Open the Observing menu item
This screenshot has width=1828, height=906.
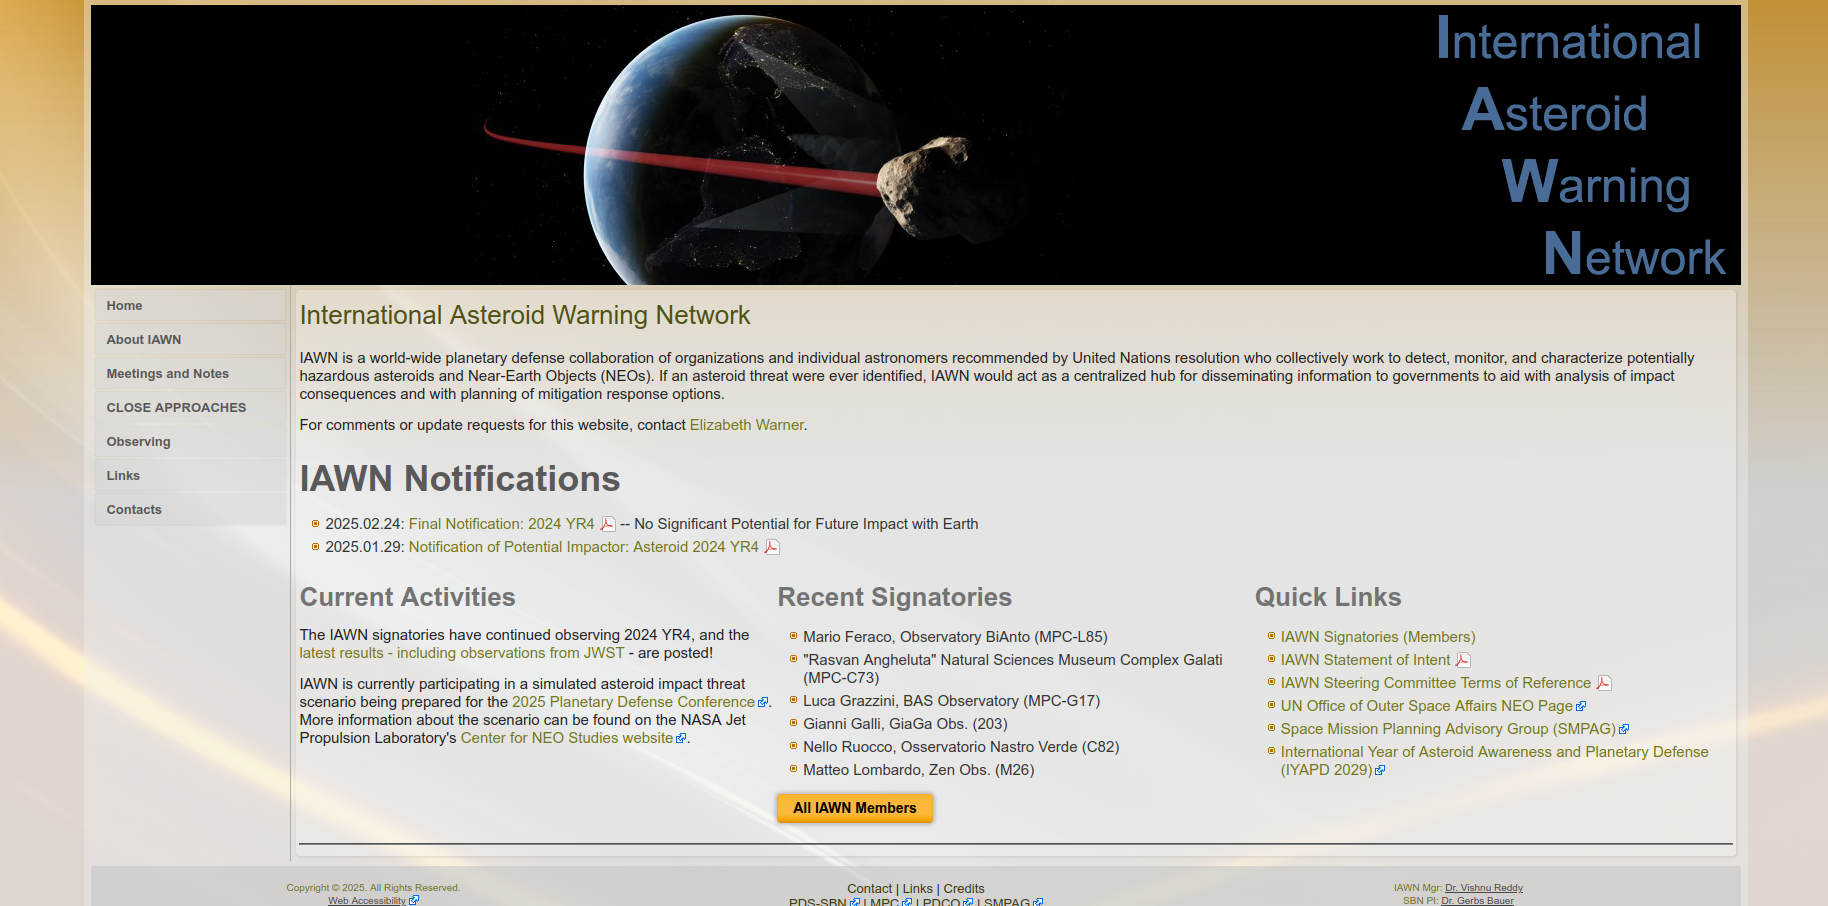click(138, 442)
